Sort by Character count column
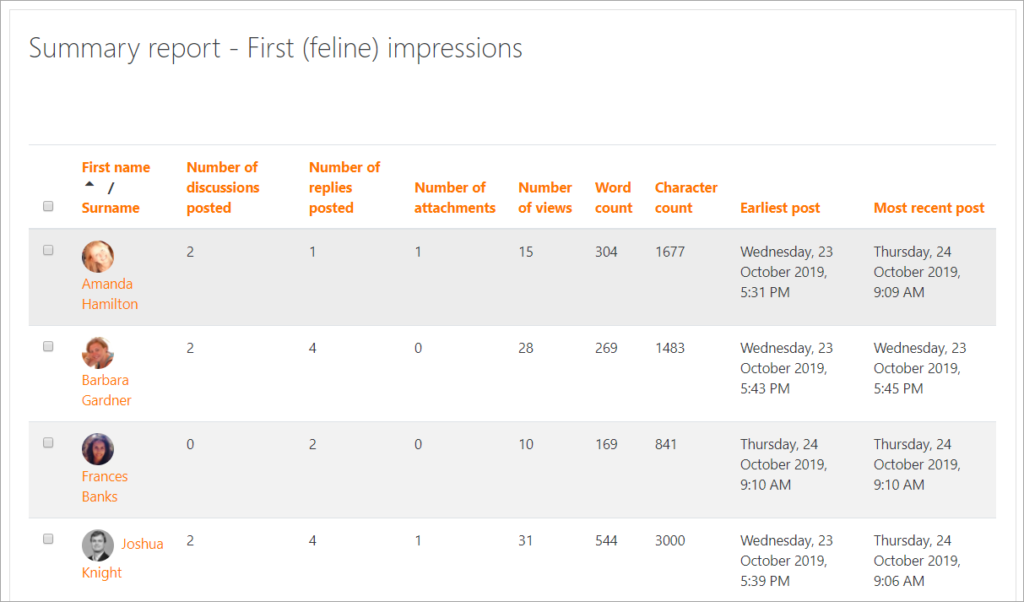1024x602 pixels. coord(686,197)
